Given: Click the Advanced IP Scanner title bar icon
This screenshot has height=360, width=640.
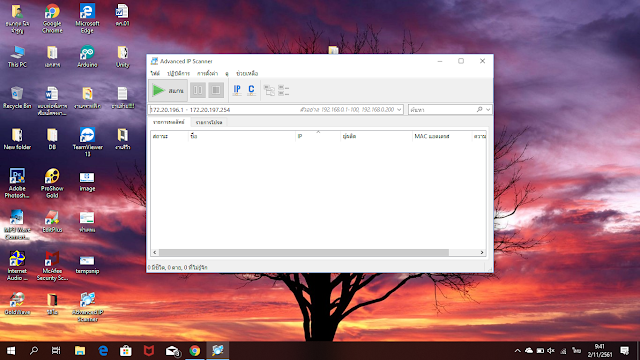Looking at the screenshot, I should tap(154, 61).
